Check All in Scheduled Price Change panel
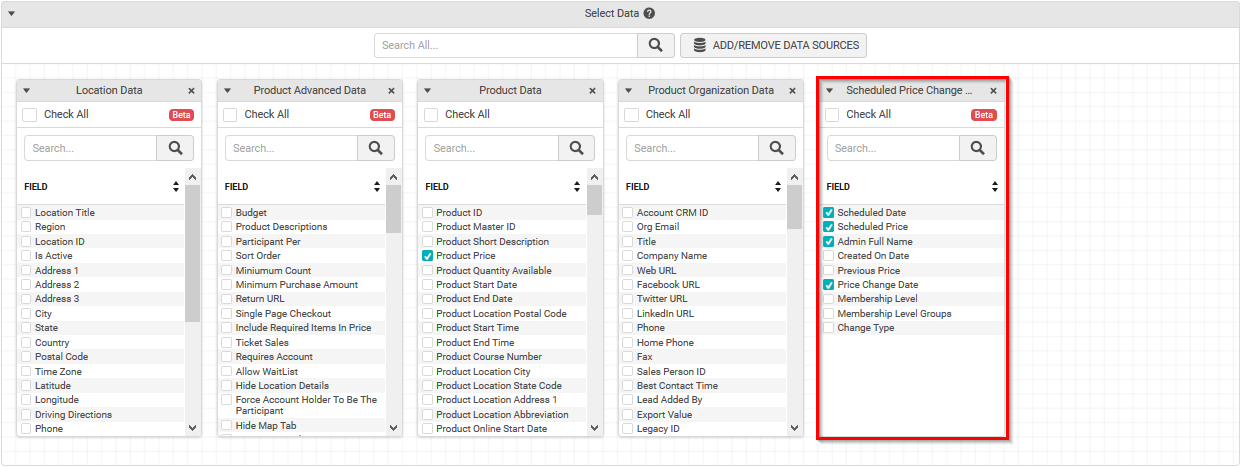1241x467 pixels. (832, 115)
